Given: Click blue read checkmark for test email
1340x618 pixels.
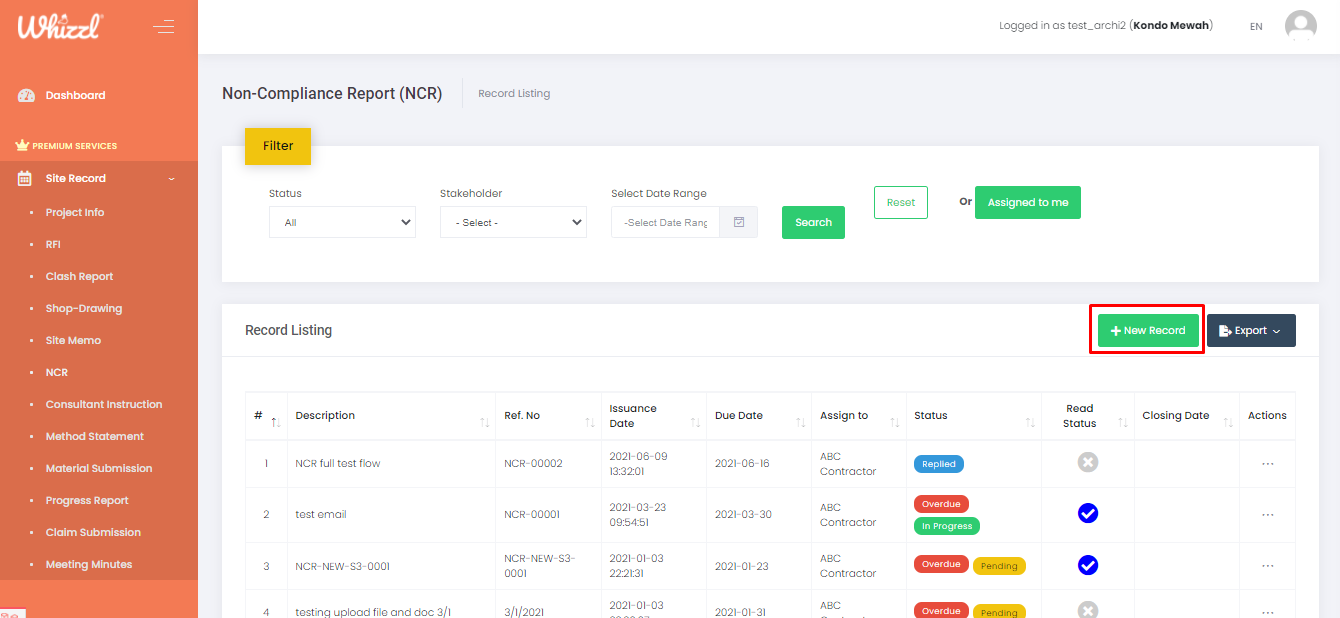Looking at the screenshot, I should 1087,513.
